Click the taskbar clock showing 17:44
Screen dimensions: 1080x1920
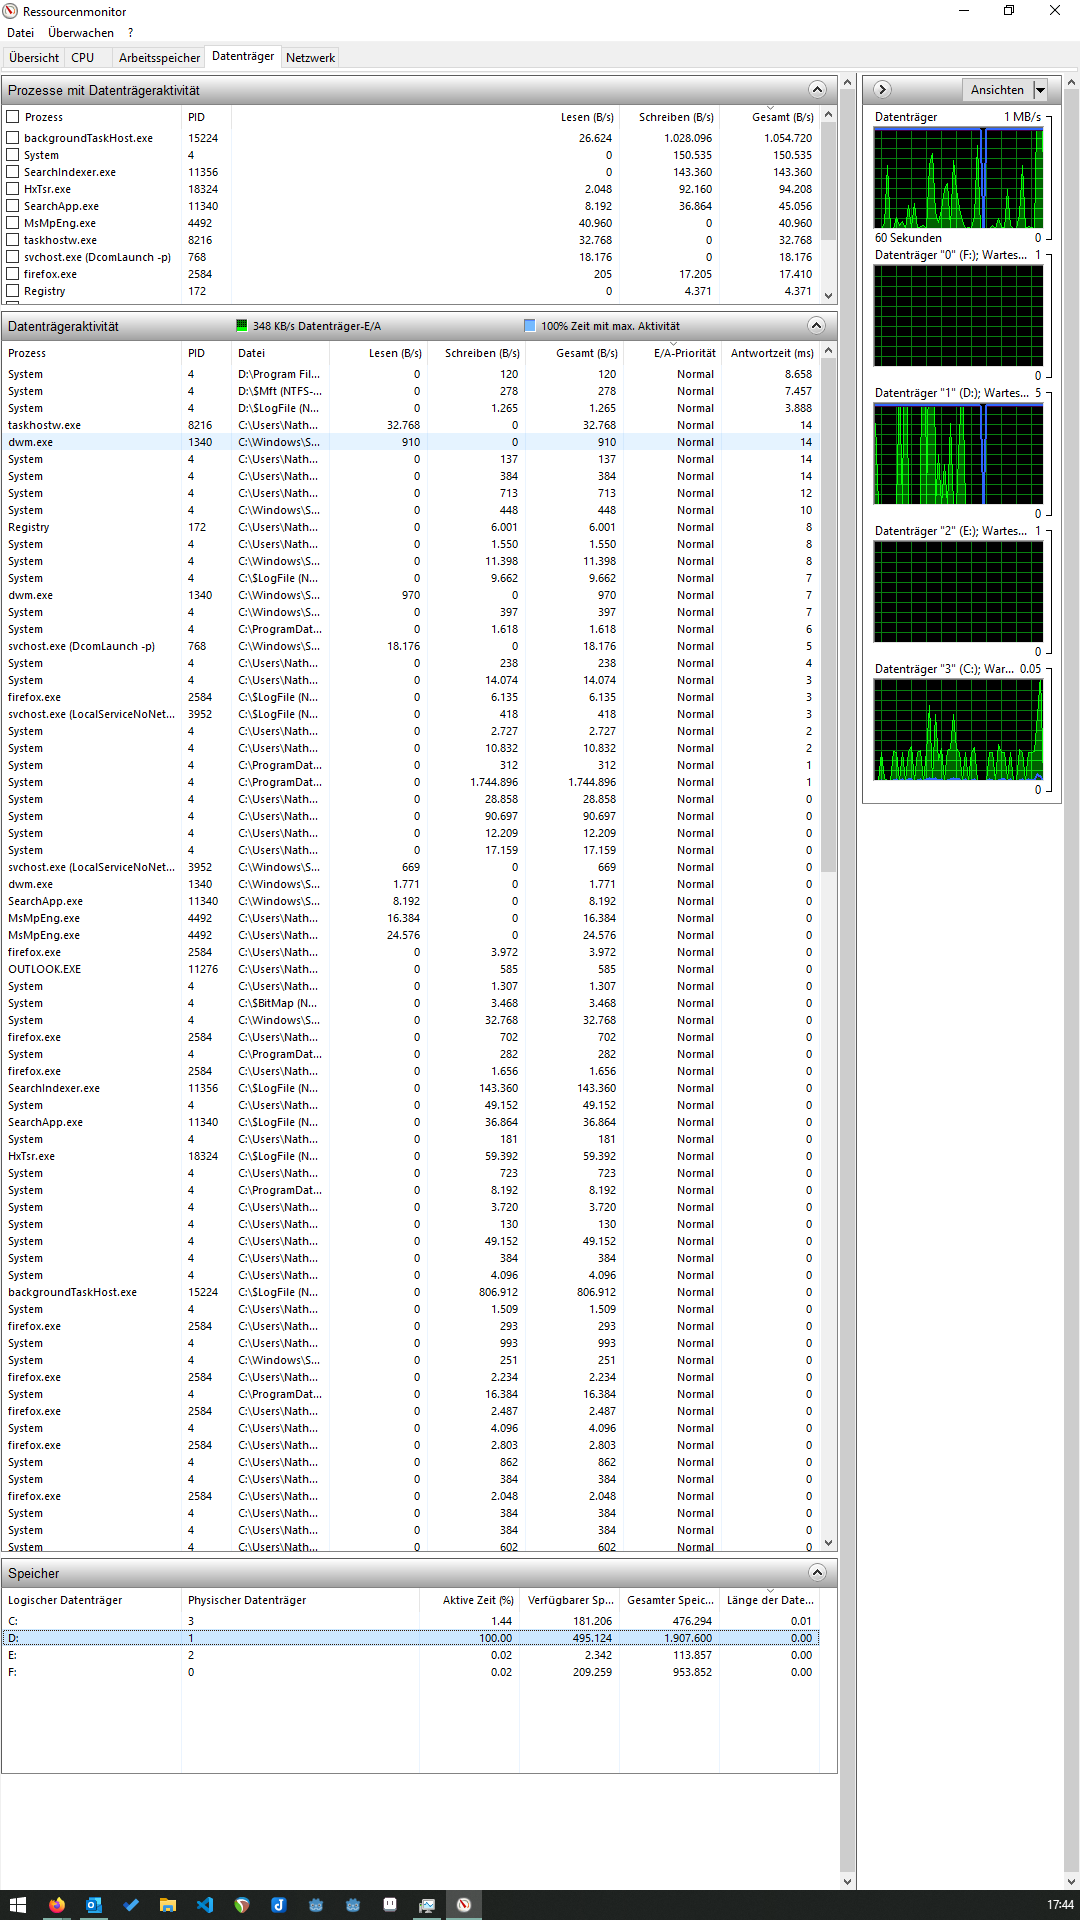click(x=1060, y=1905)
